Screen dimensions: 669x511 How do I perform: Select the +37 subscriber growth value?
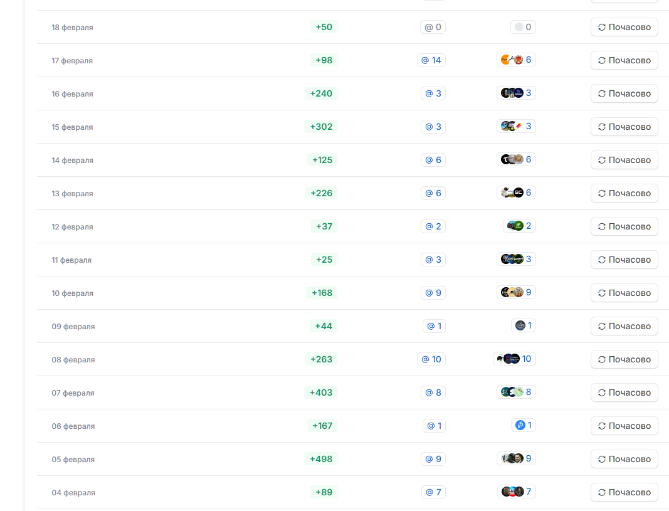[x=324, y=227]
